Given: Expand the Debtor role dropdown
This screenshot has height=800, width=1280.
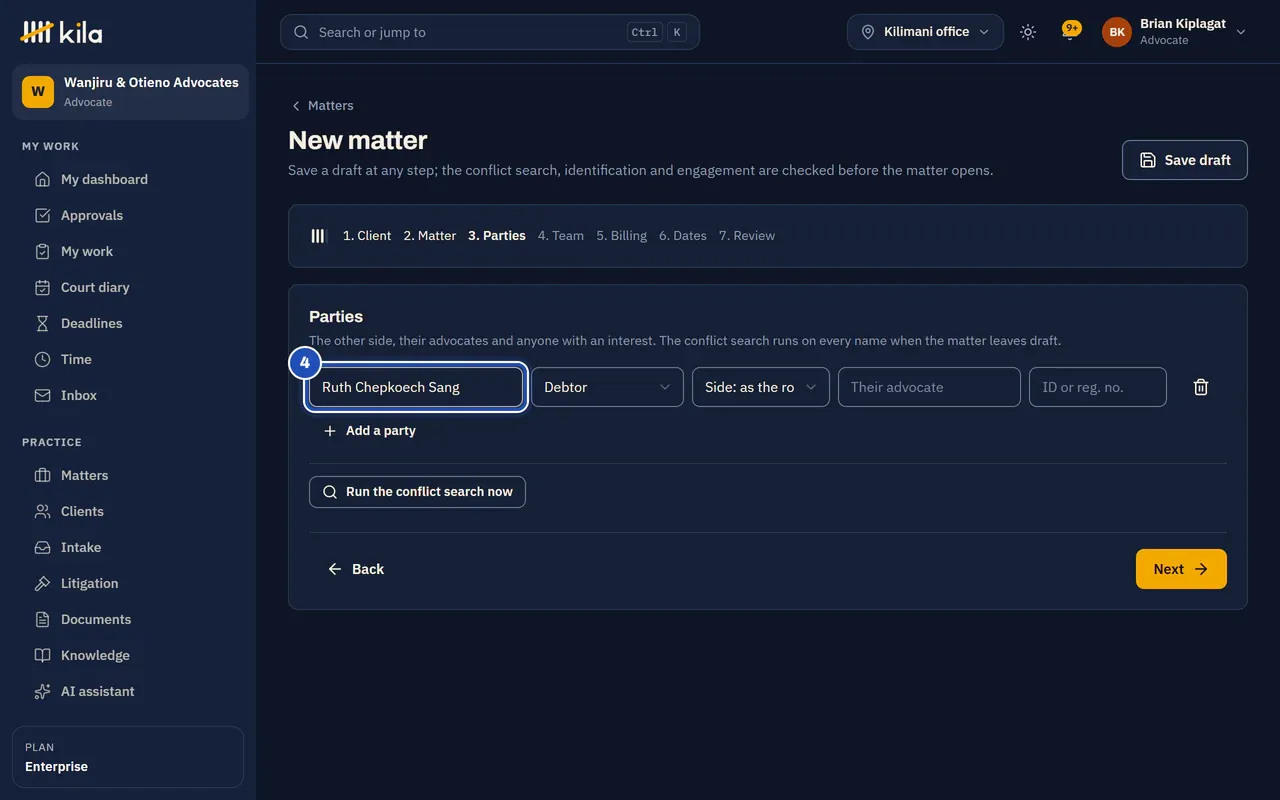Looking at the screenshot, I should point(607,387).
